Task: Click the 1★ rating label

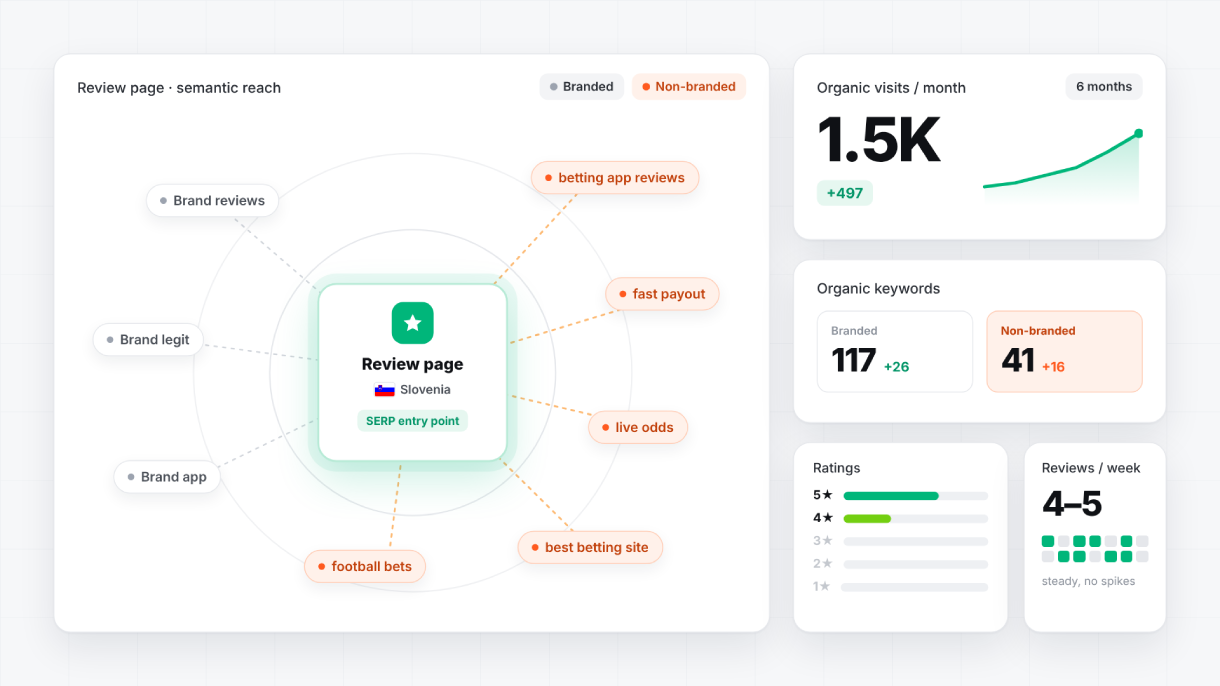Action: 823,586
